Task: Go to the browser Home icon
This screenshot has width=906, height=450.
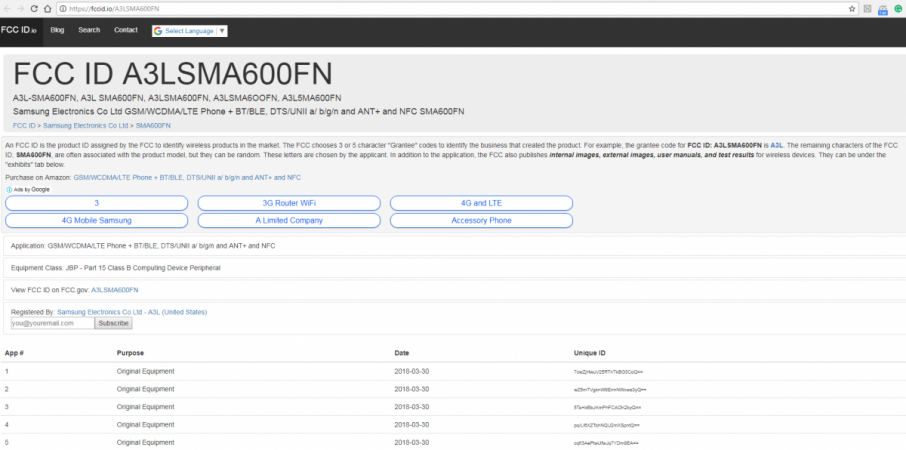Action: click(x=47, y=9)
